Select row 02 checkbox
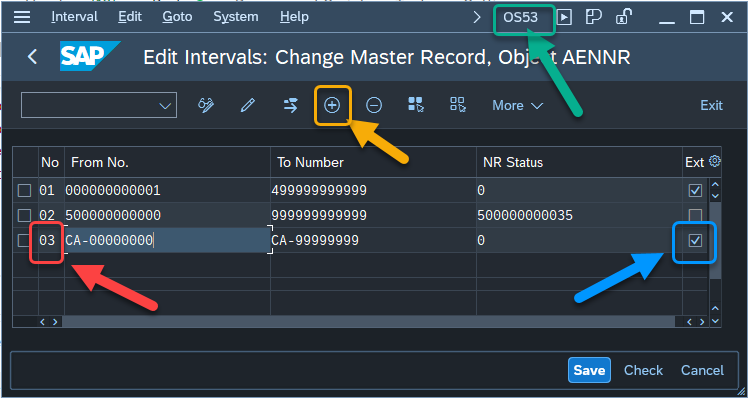The height and width of the screenshot is (398, 748). pos(24,216)
